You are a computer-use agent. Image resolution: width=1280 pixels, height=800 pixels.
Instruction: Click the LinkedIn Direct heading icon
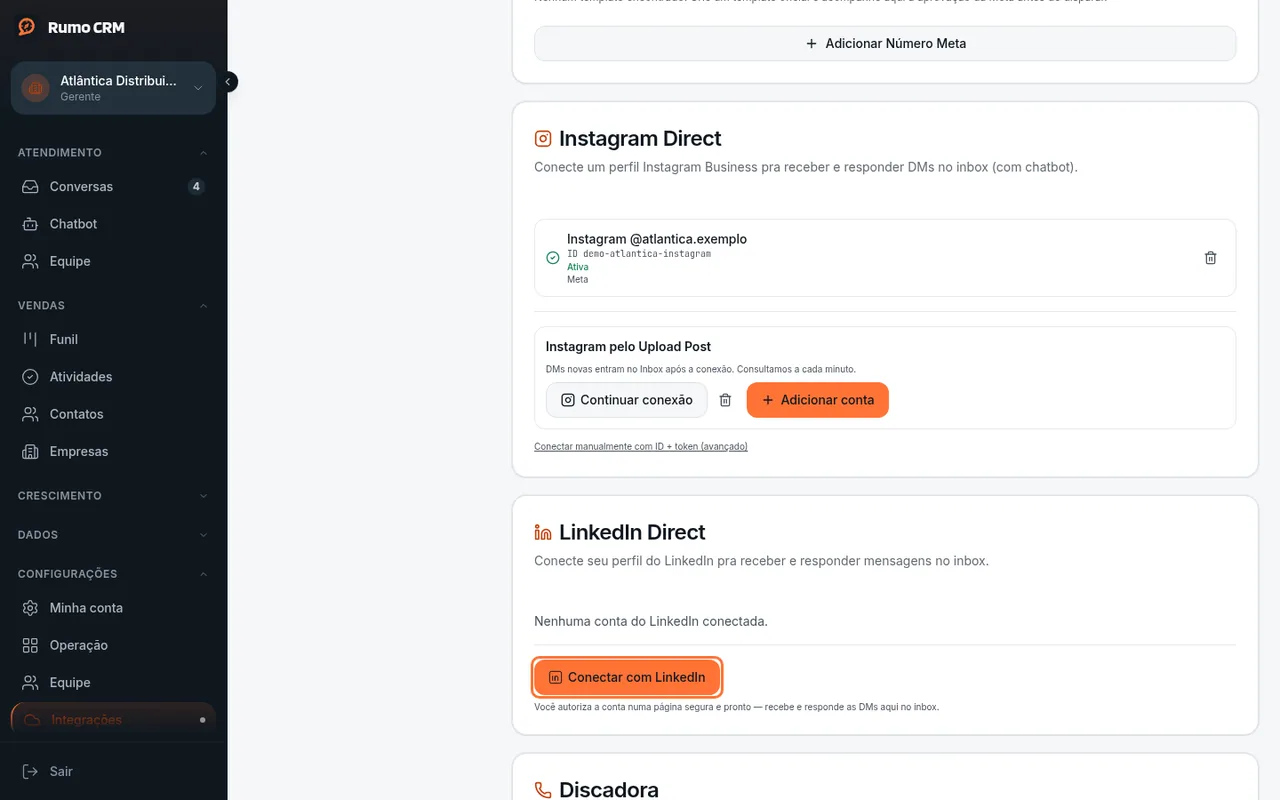coord(543,533)
